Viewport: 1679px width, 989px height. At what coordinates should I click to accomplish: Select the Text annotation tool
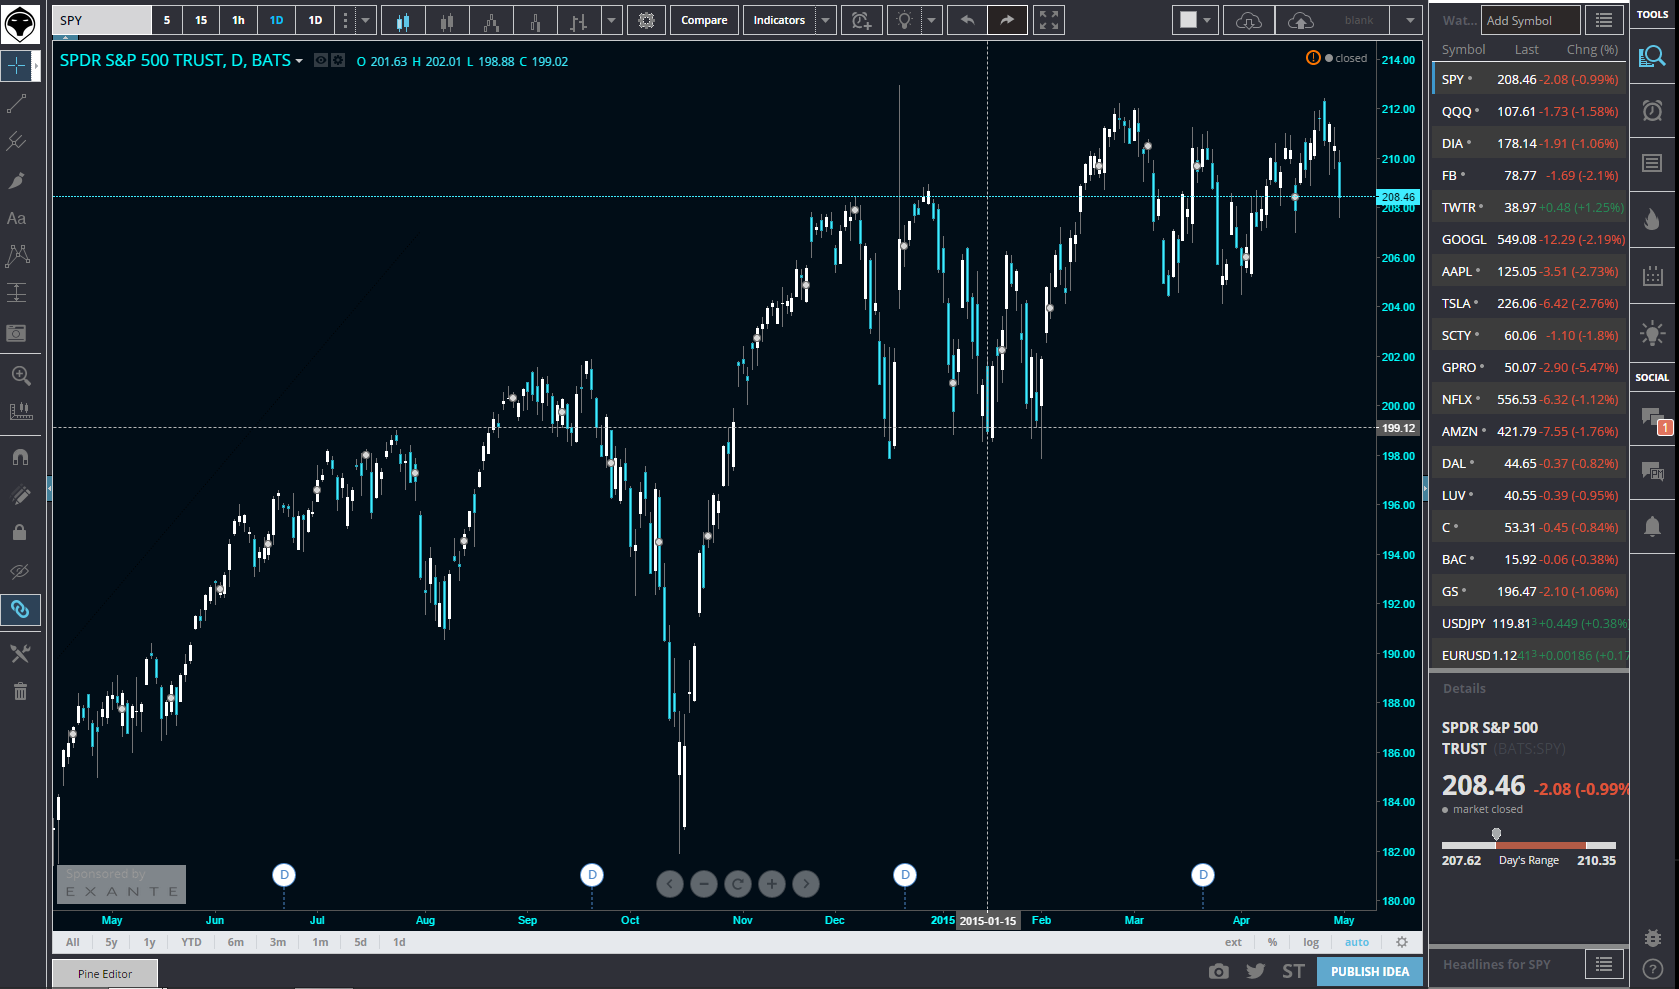click(x=18, y=218)
